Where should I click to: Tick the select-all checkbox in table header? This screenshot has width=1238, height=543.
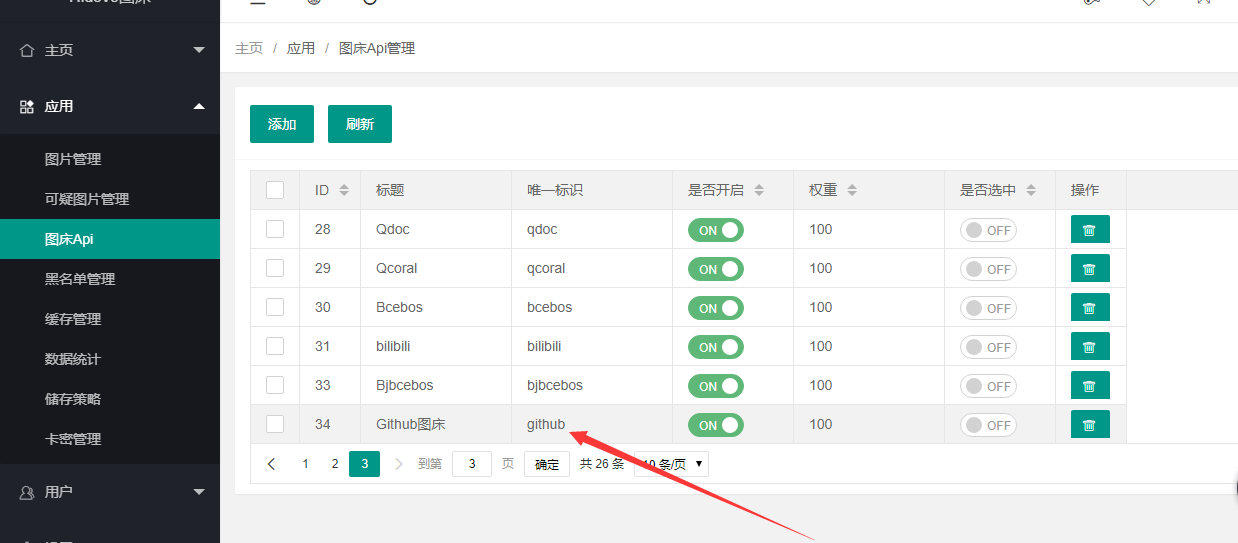point(275,190)
